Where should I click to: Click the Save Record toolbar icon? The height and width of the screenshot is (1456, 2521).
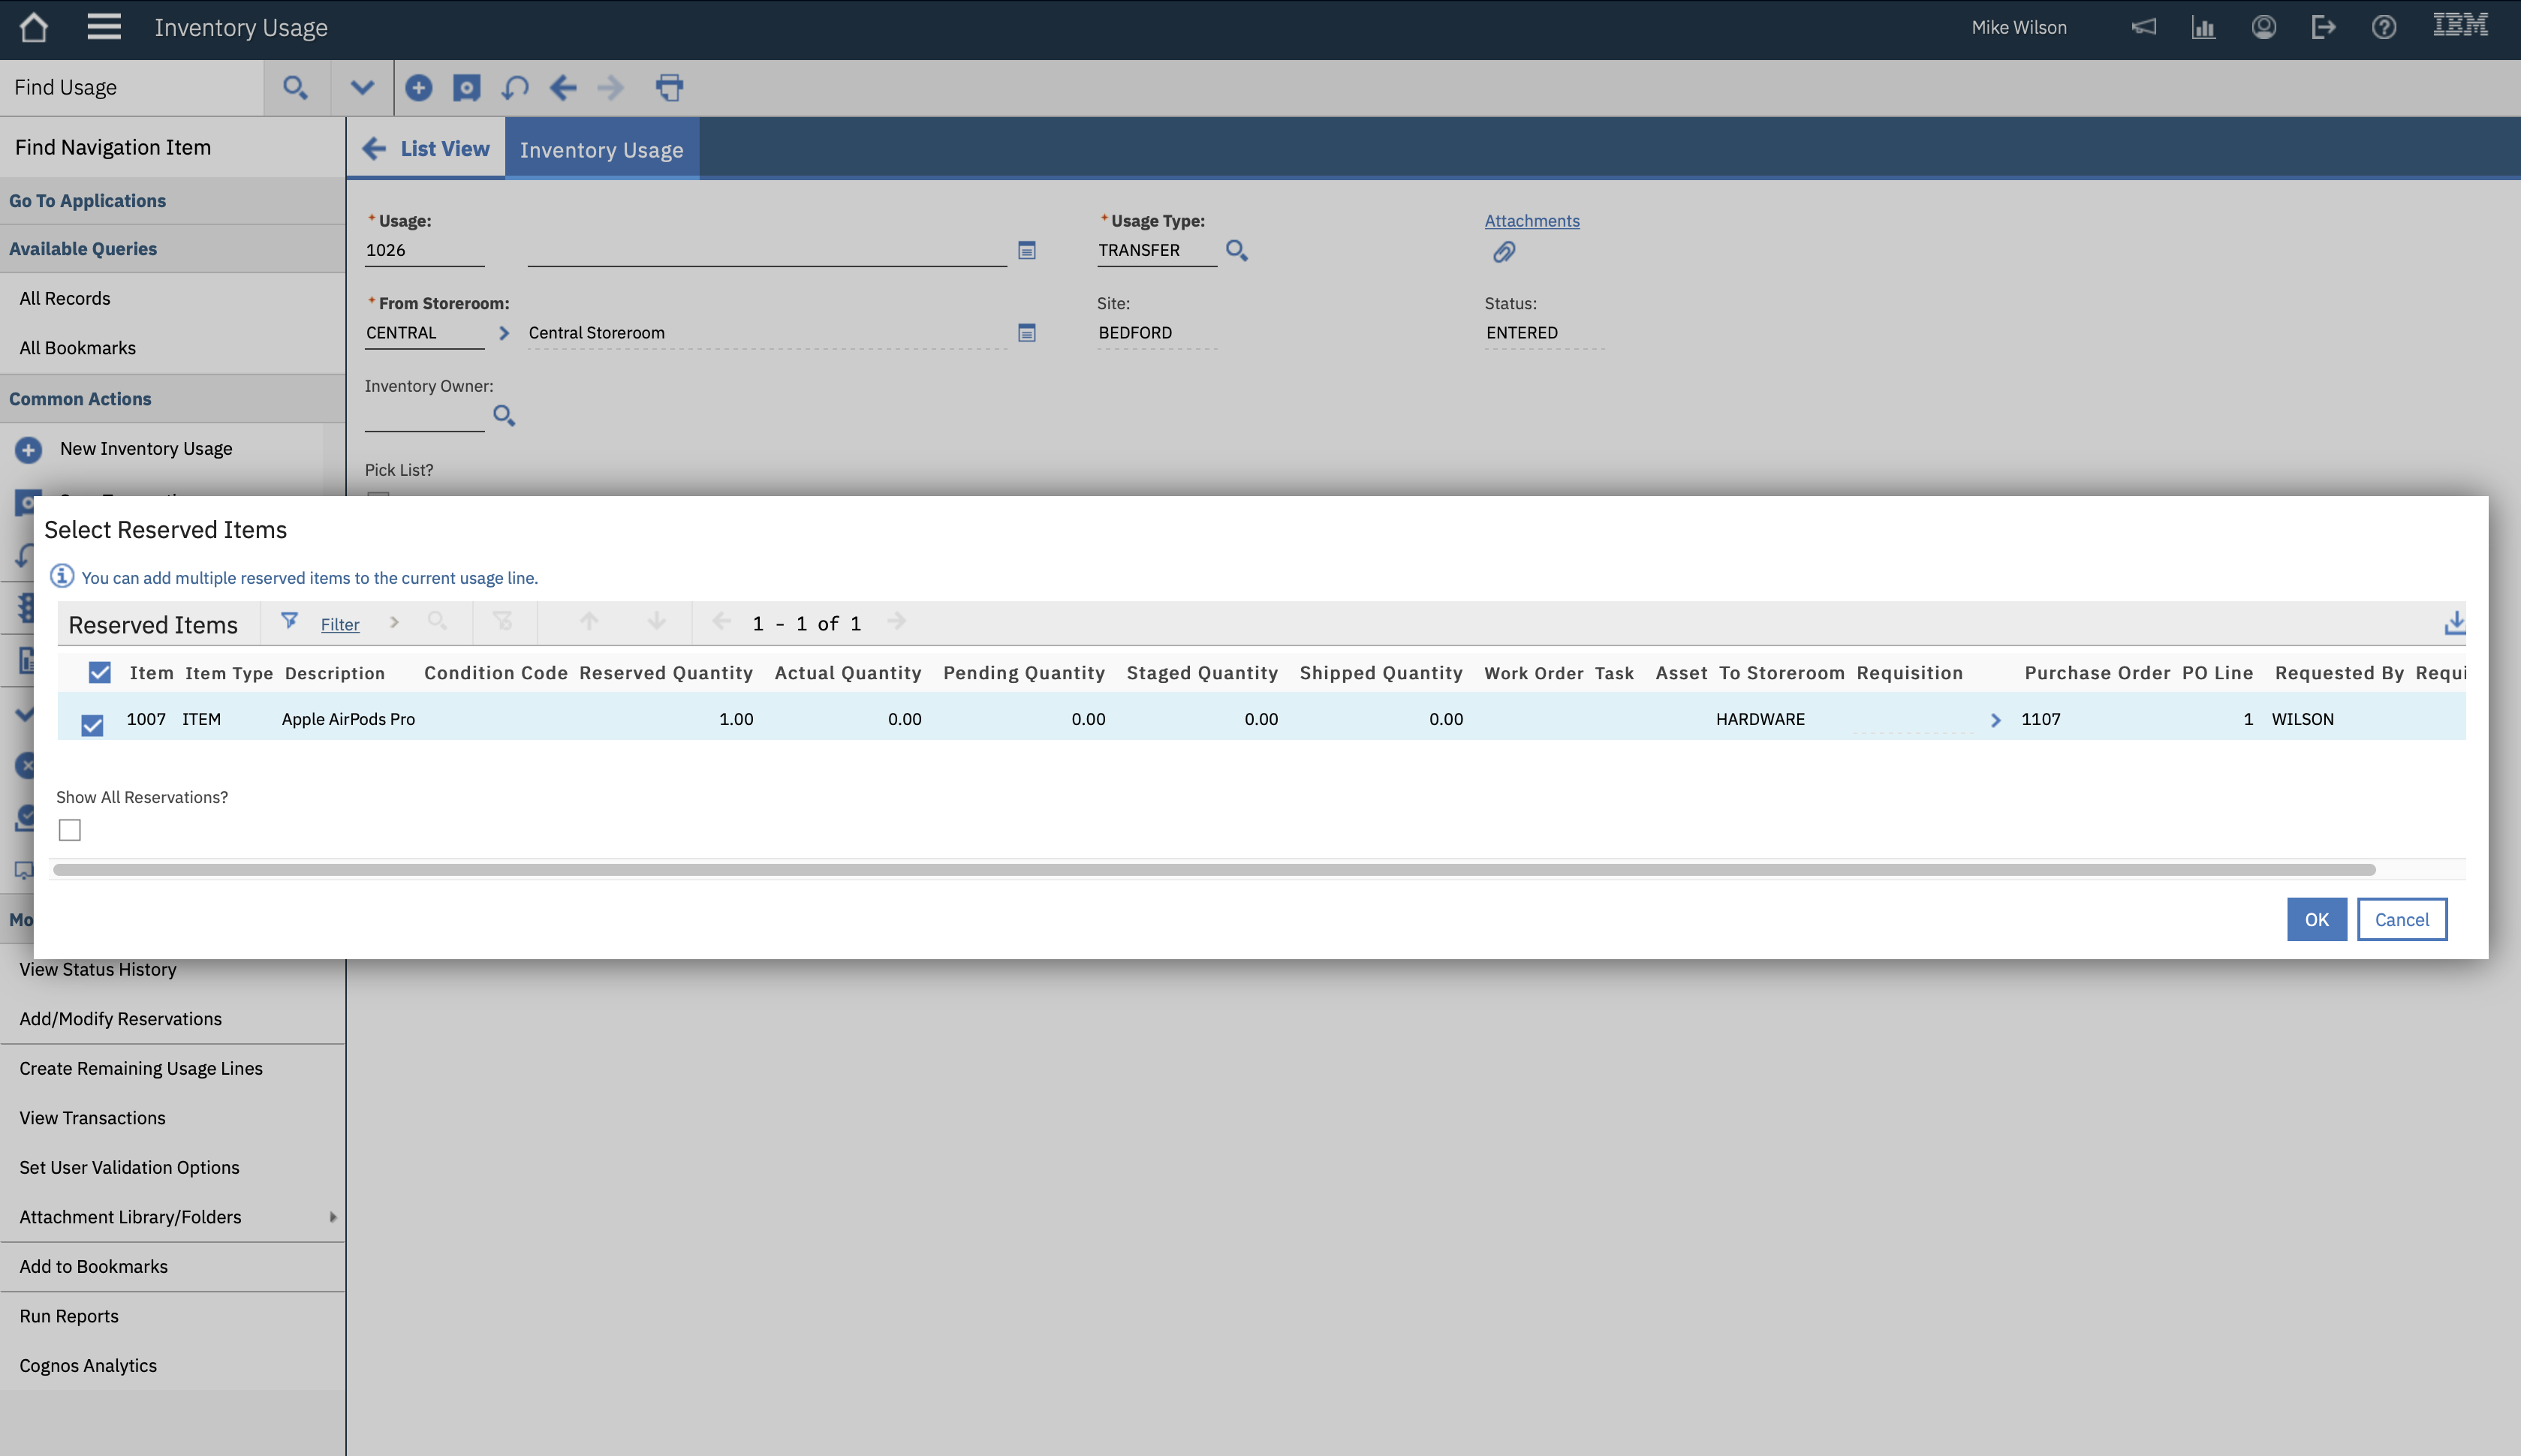(x=466, y=87)
